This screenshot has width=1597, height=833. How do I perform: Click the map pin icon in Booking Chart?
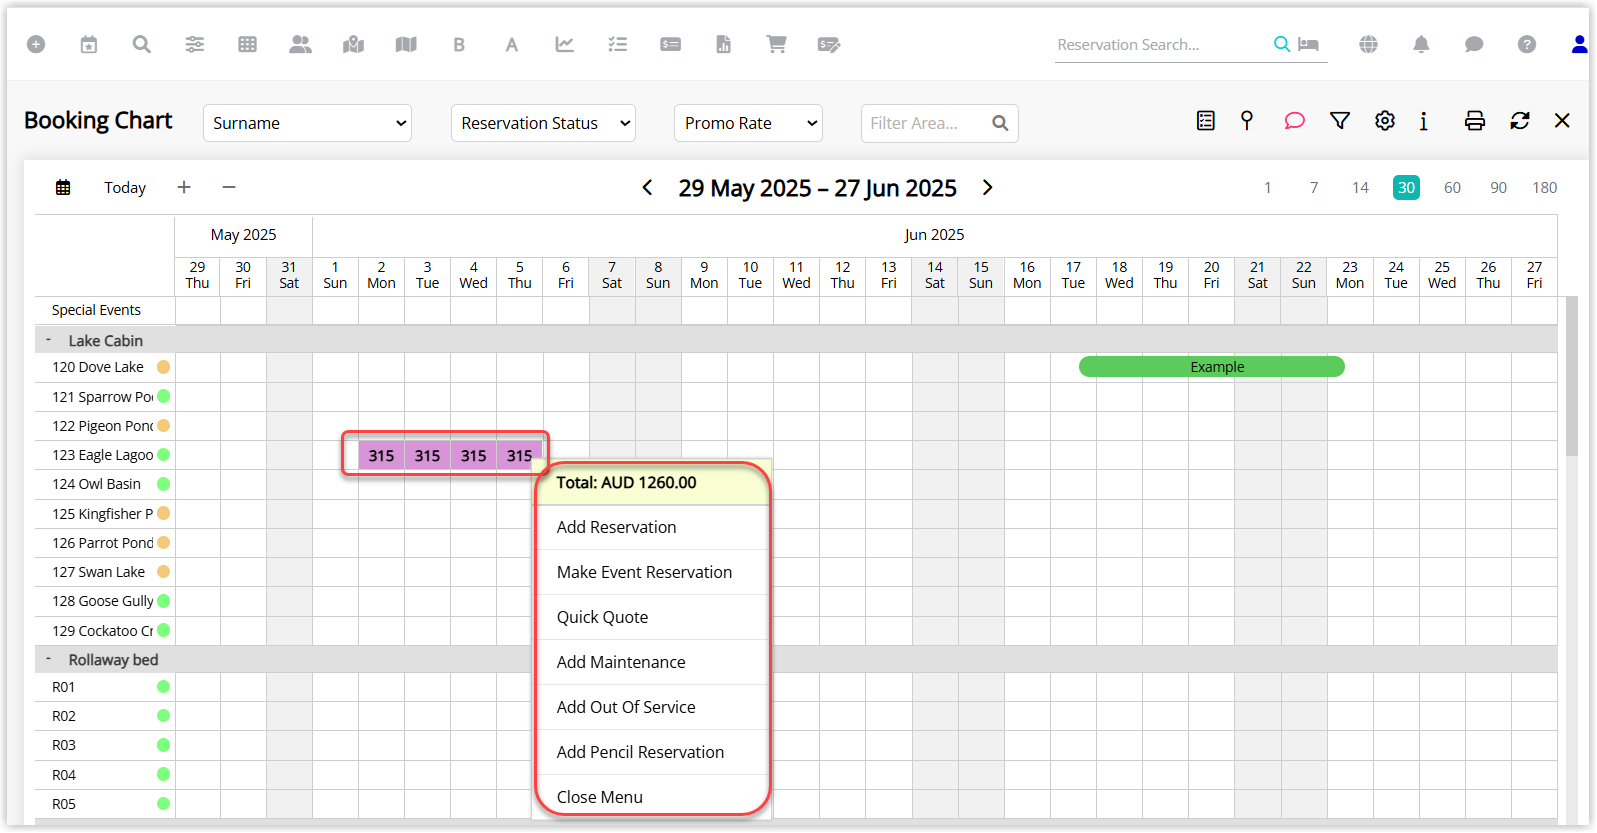coord(1247,121)
